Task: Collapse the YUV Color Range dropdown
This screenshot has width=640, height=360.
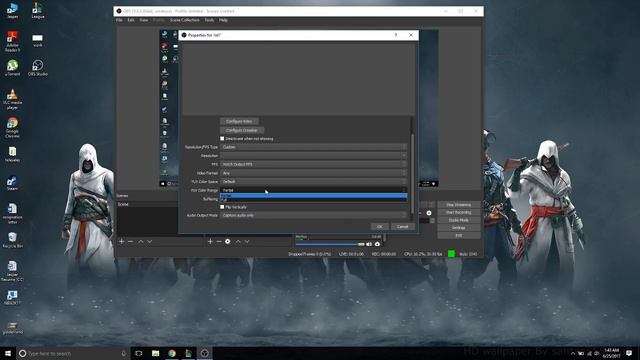Action: click(x=313, y=190)
